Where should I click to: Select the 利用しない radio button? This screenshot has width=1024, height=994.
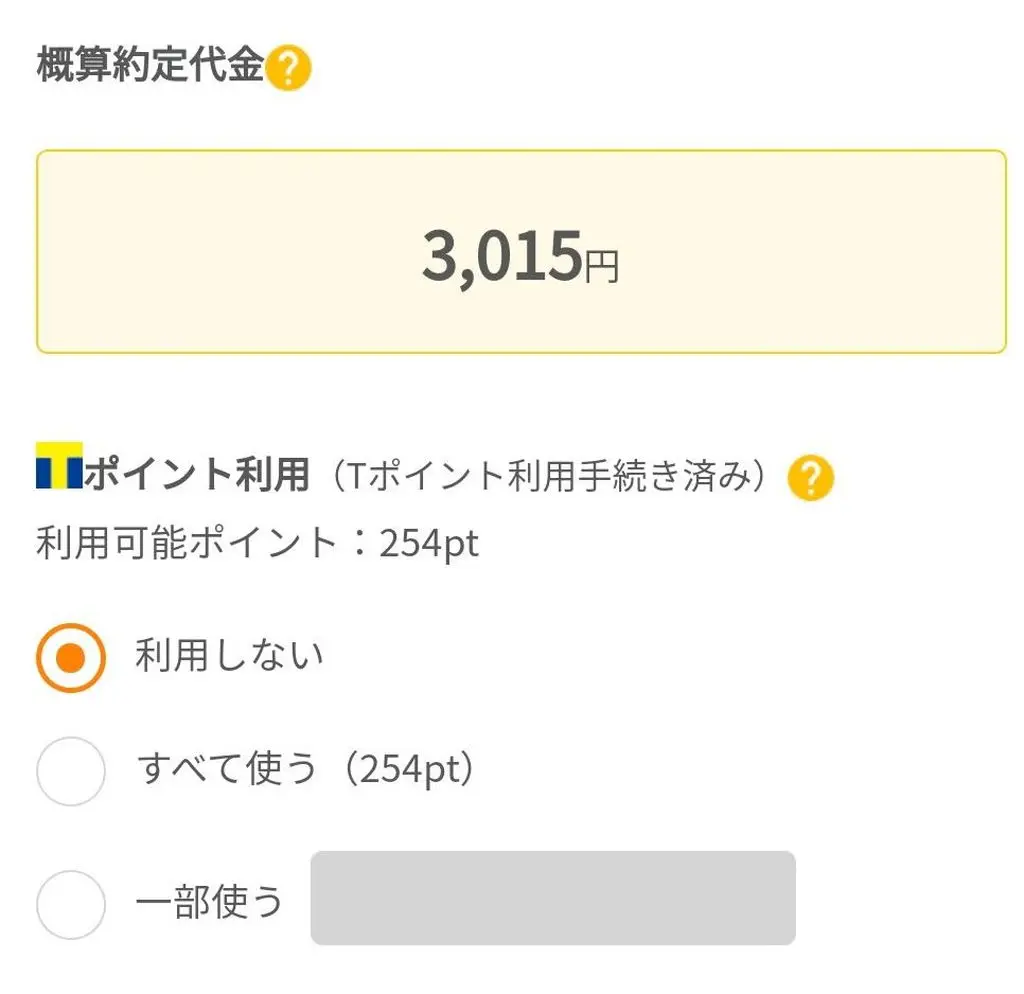71,658
